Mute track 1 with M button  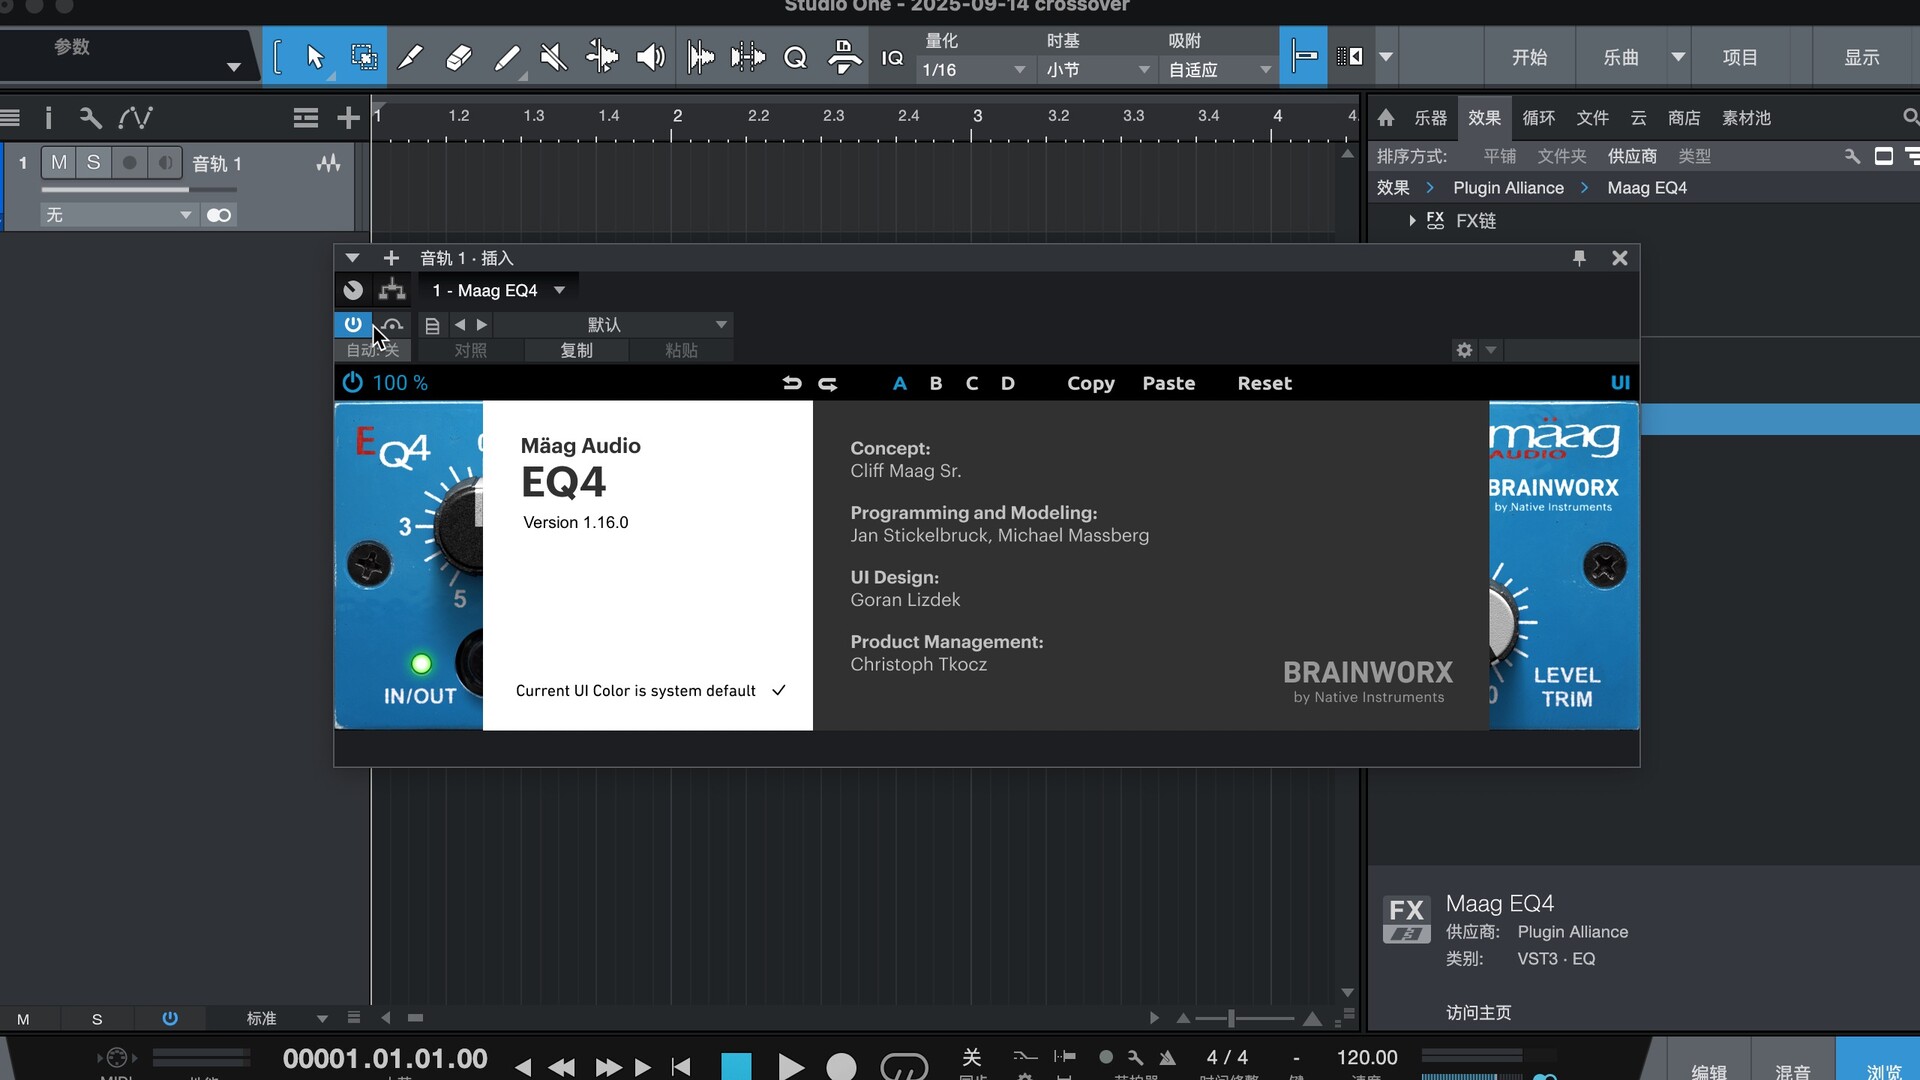(59, 162)
